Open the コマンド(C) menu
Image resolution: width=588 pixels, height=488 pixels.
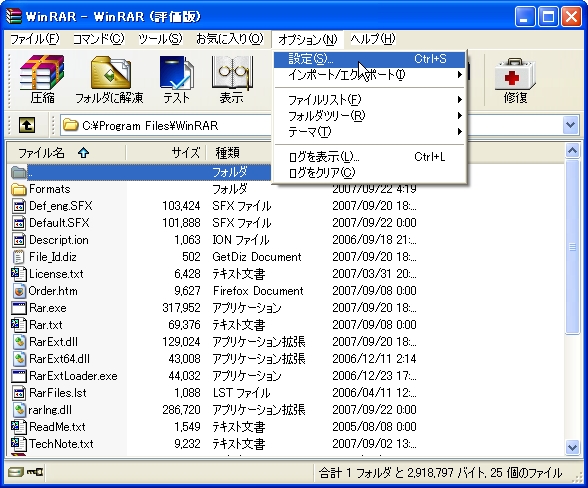(98, 39)
